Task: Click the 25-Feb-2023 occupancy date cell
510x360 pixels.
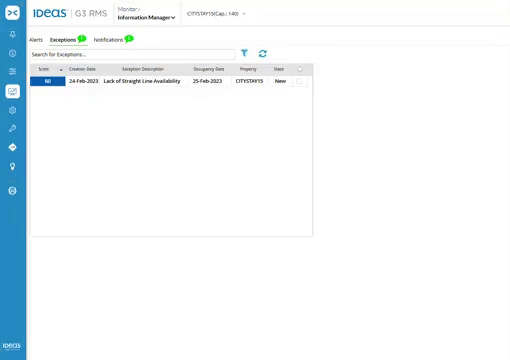Action: pyautogui.click(x=207, y=81)
